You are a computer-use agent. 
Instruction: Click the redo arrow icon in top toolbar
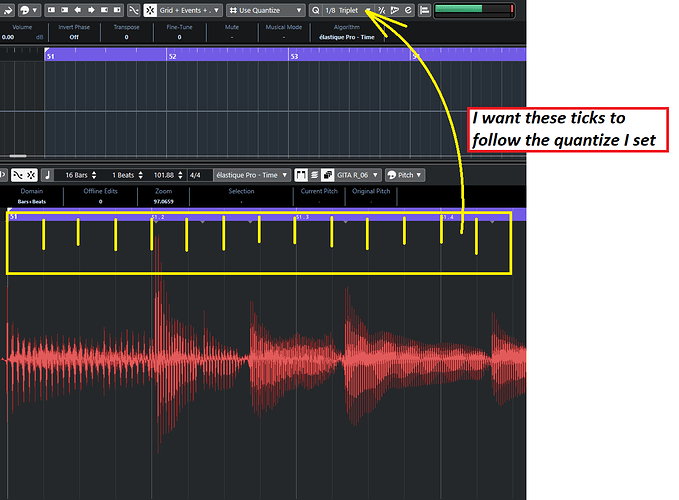pyautogui.click(x=8, y=10)
